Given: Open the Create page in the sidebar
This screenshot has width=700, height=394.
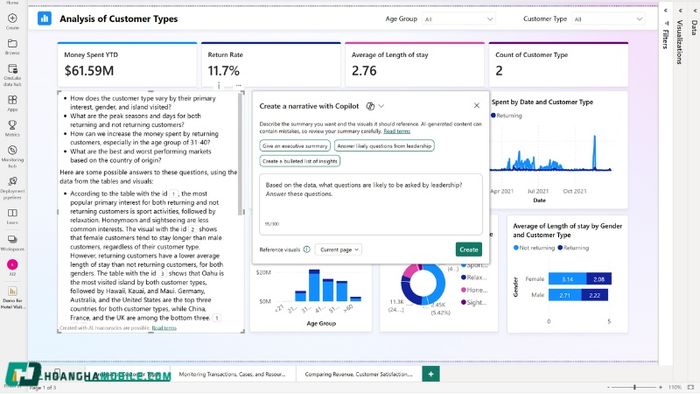Looking at the screenshot, I should (12, 21).
